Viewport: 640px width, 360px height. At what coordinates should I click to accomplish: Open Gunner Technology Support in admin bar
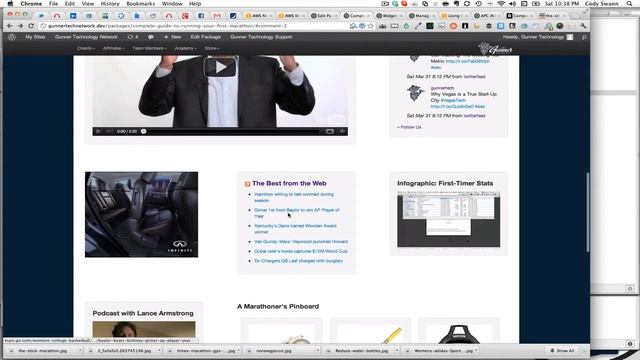tap(261, 37)
